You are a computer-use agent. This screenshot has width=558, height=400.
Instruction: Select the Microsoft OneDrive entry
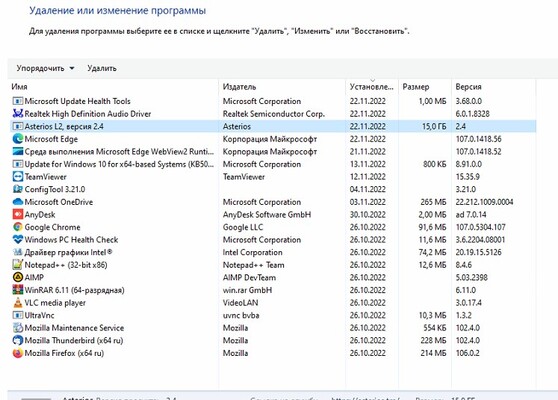pyautogui.click(x=59, y=202)
